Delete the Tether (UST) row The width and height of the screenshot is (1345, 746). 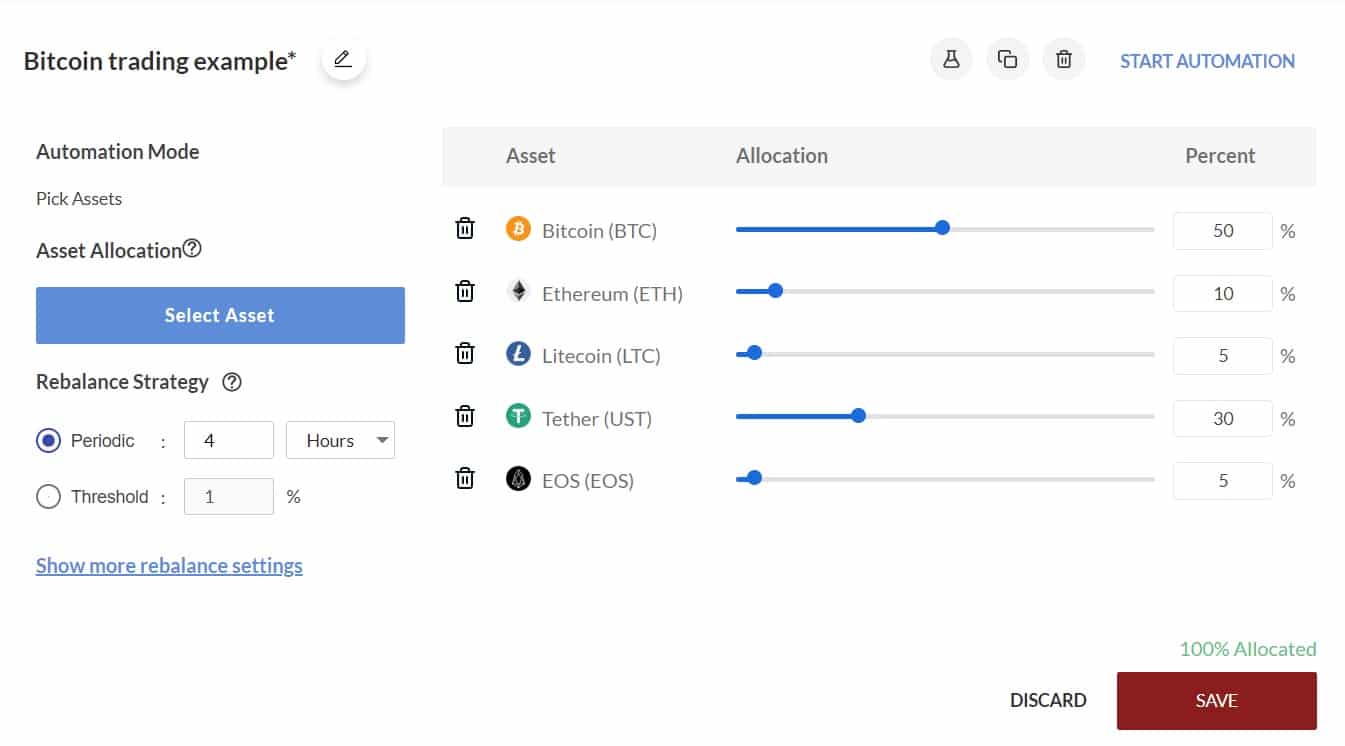(465, 417)
